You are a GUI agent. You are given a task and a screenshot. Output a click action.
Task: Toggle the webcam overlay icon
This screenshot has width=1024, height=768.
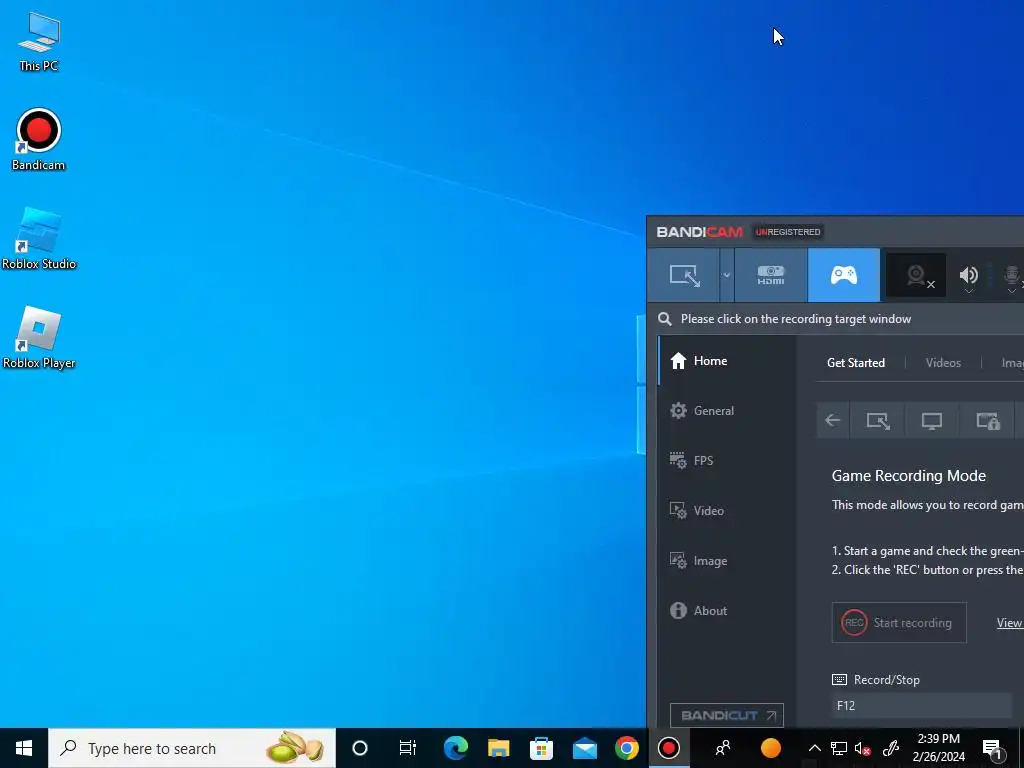pos(916,276)
